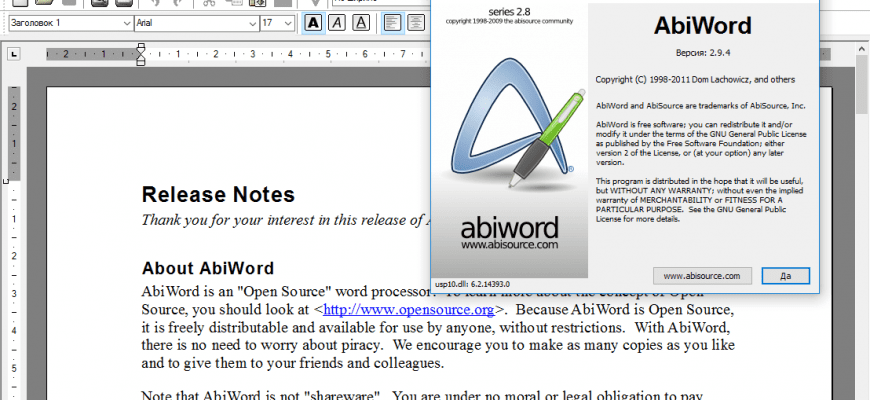Follow the http://www.opensource.org hyperlink
Viewport: 870px width, 400px height.
click(x=408, y=309)
